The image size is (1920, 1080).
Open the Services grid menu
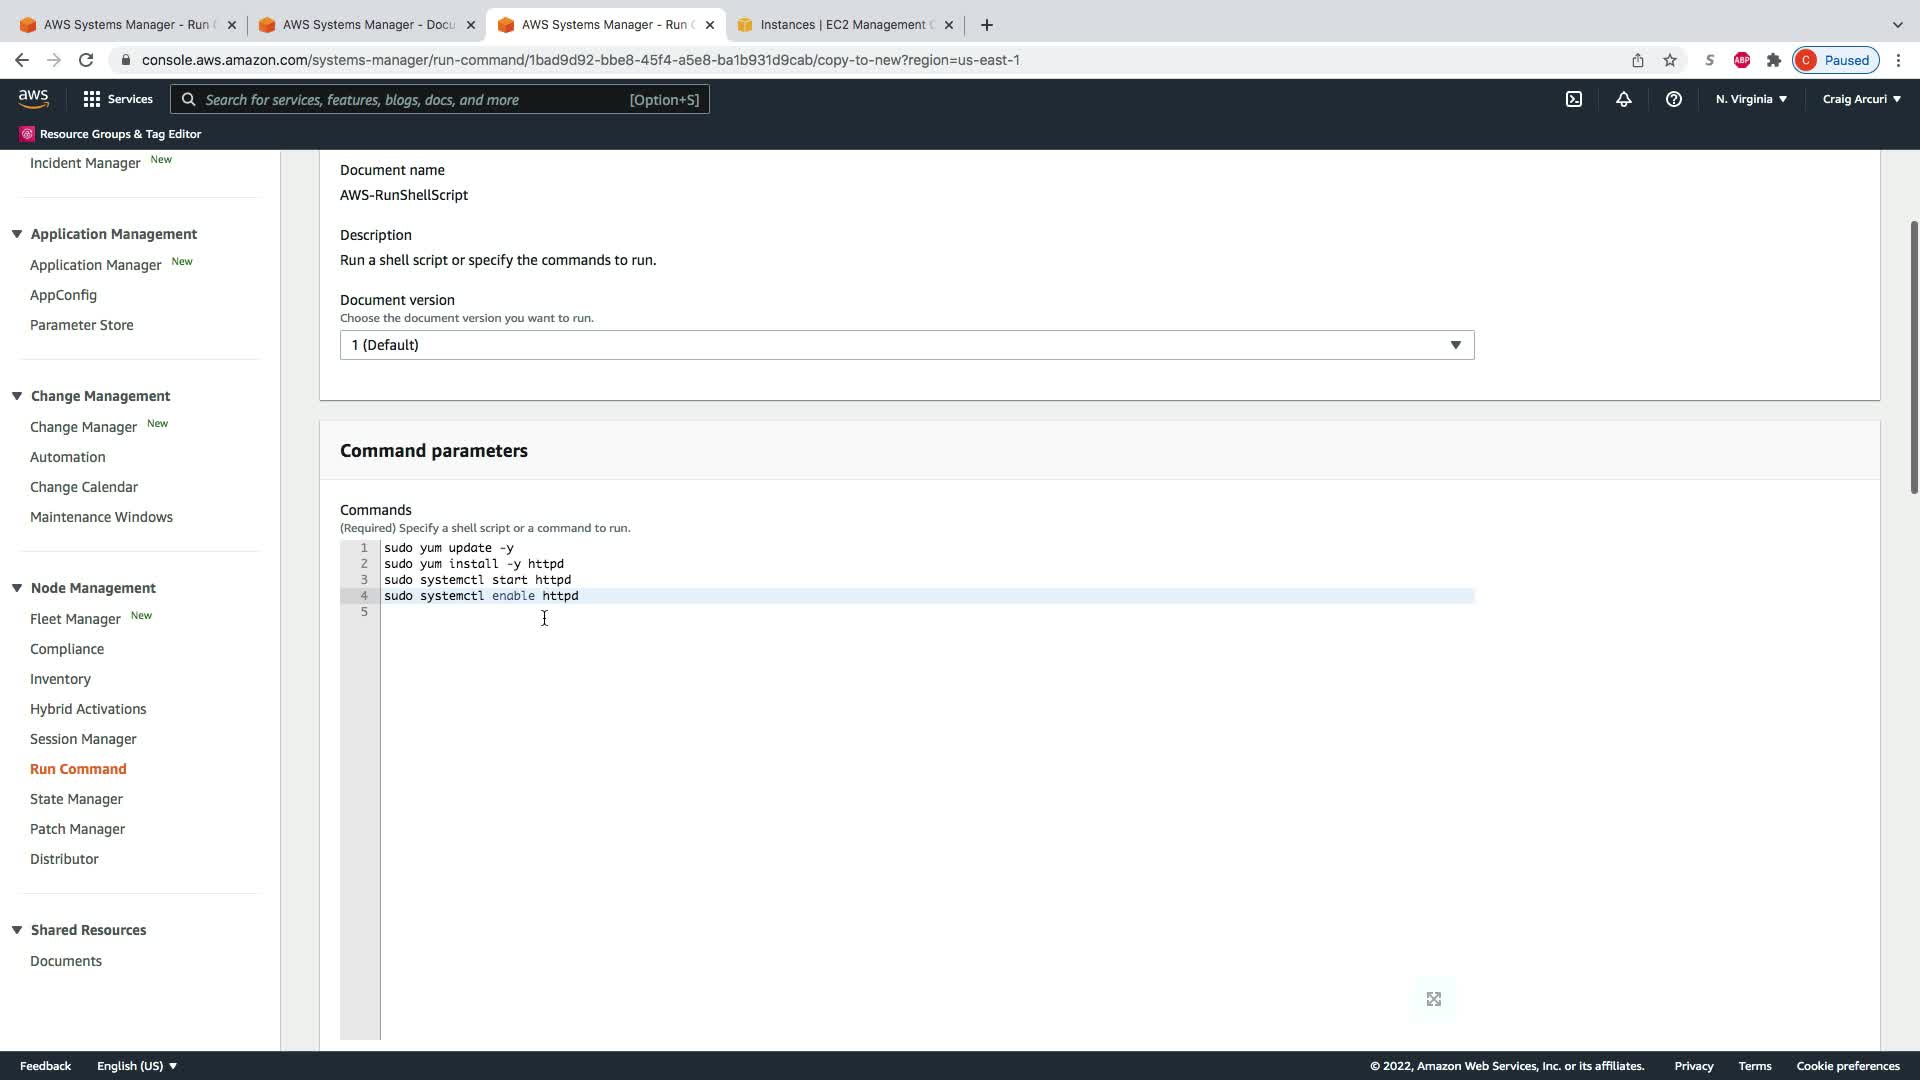[x=118, y=99]
